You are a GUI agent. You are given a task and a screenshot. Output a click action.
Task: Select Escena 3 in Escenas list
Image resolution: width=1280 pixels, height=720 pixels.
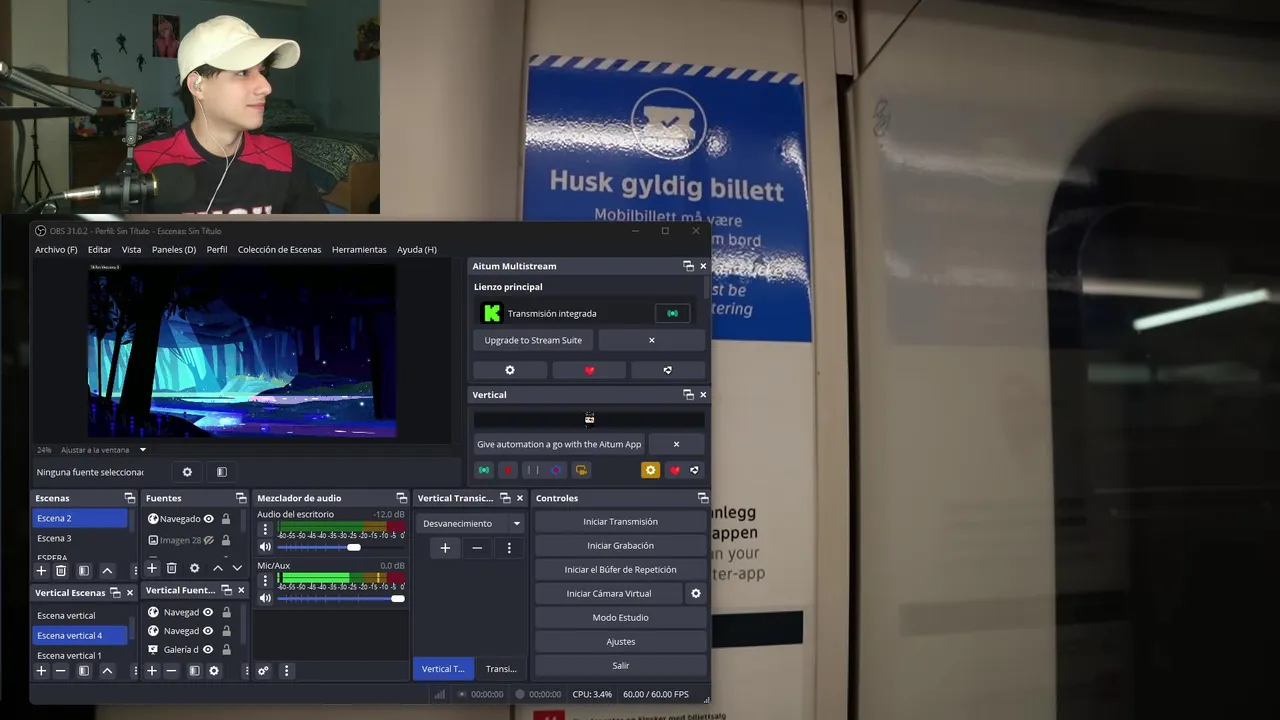tap(80, 538)
